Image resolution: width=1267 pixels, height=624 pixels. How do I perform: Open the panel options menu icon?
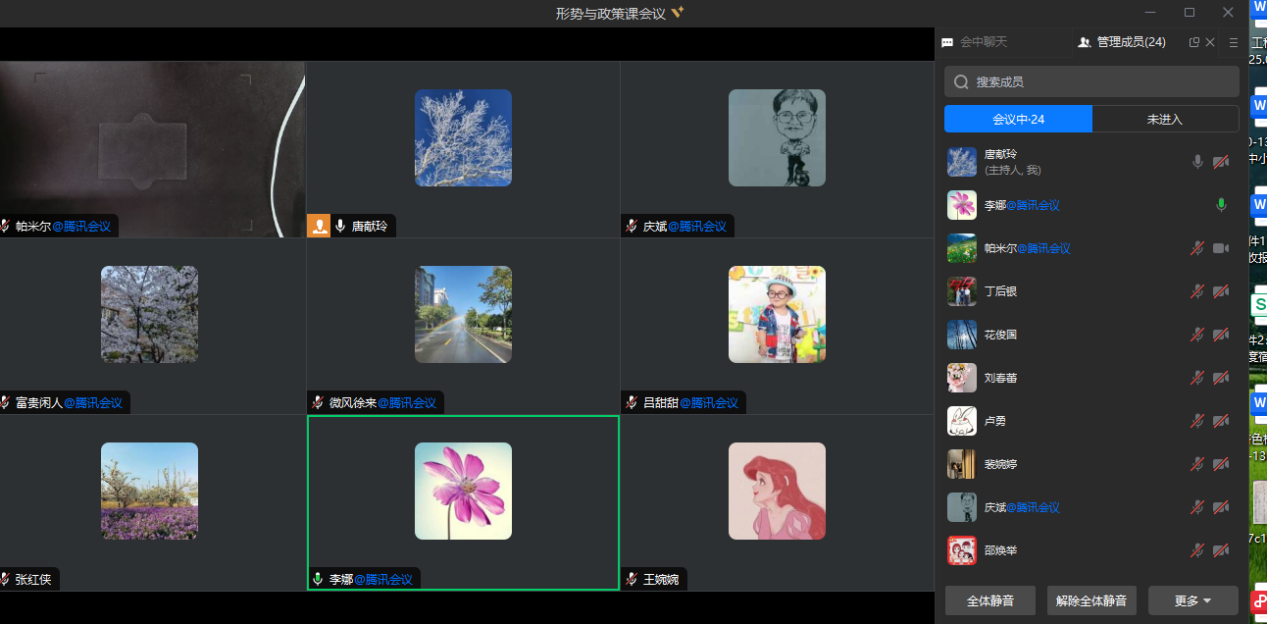[x=1233, y=42]
